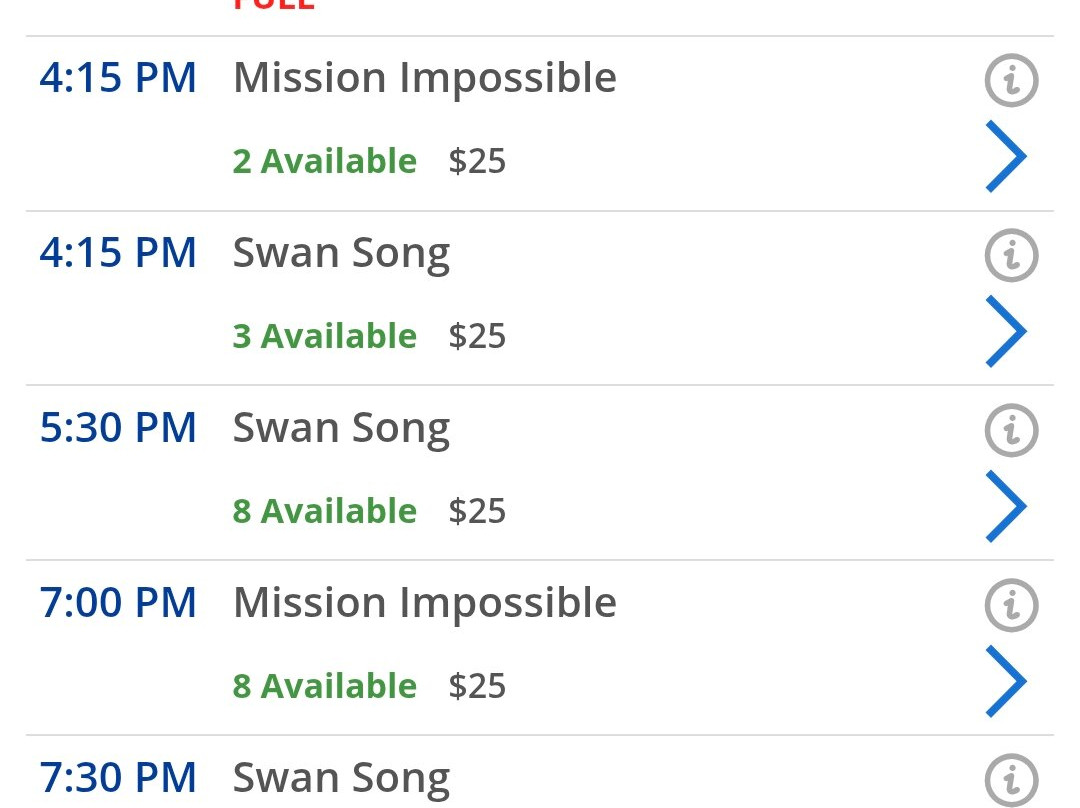Viewport: 1080px width, 808px height.
Task: Tap the 7:00 PM showtime label
Action: 118,603
